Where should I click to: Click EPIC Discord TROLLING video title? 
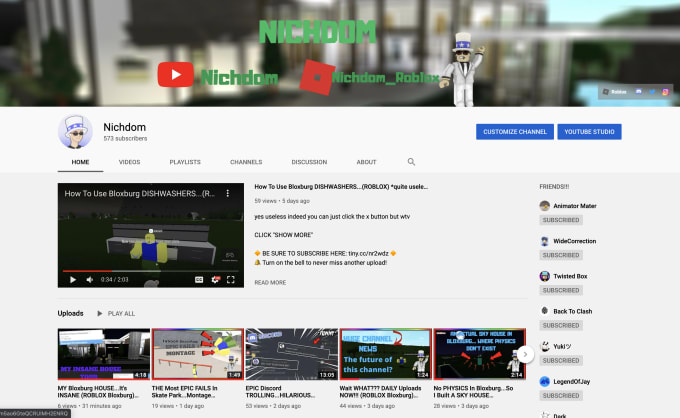click(x=280, y=392)
